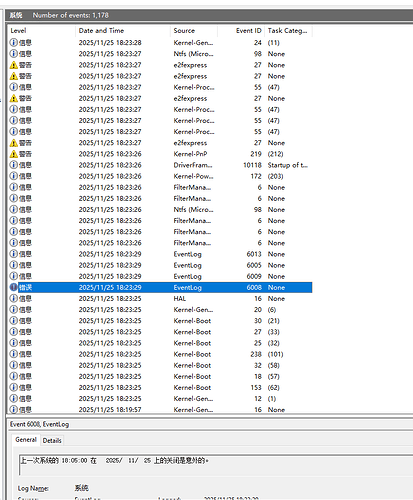
Task: Click the info icon on the EventLog 6009 row
Action: (x=13, y=276)
